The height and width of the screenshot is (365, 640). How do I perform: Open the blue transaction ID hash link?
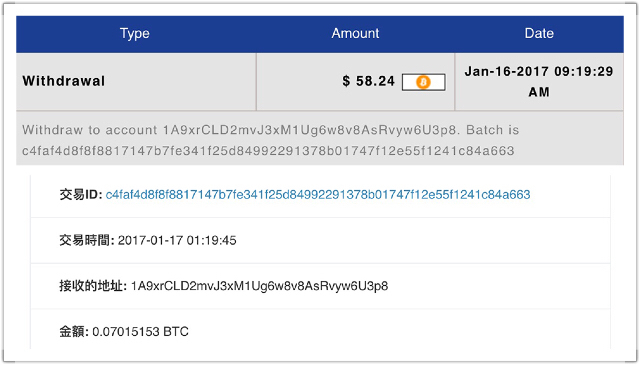pos(318,194)
